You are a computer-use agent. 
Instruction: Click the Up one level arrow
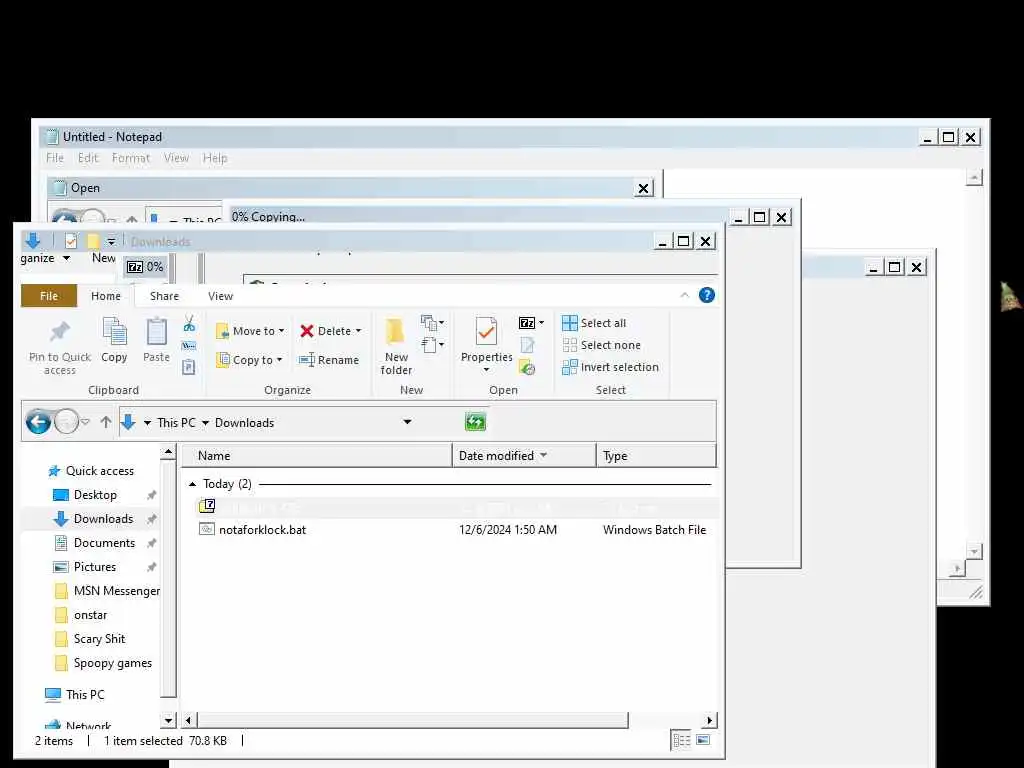(106, 422)
